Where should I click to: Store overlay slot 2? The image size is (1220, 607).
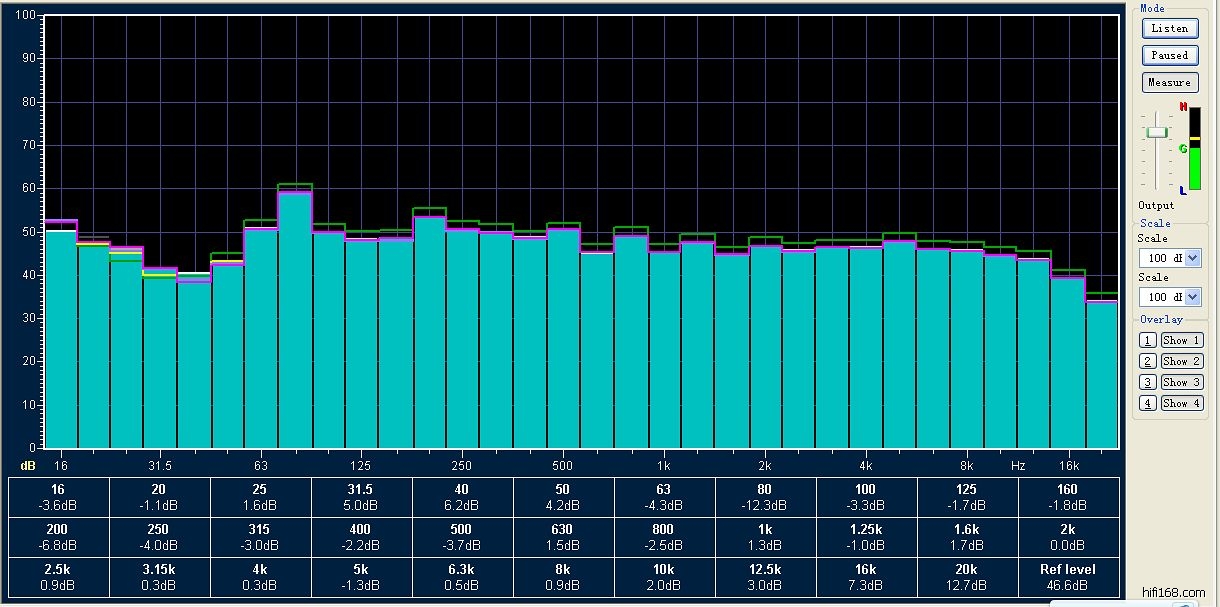pyautogui.click(x=1148, y=362)
